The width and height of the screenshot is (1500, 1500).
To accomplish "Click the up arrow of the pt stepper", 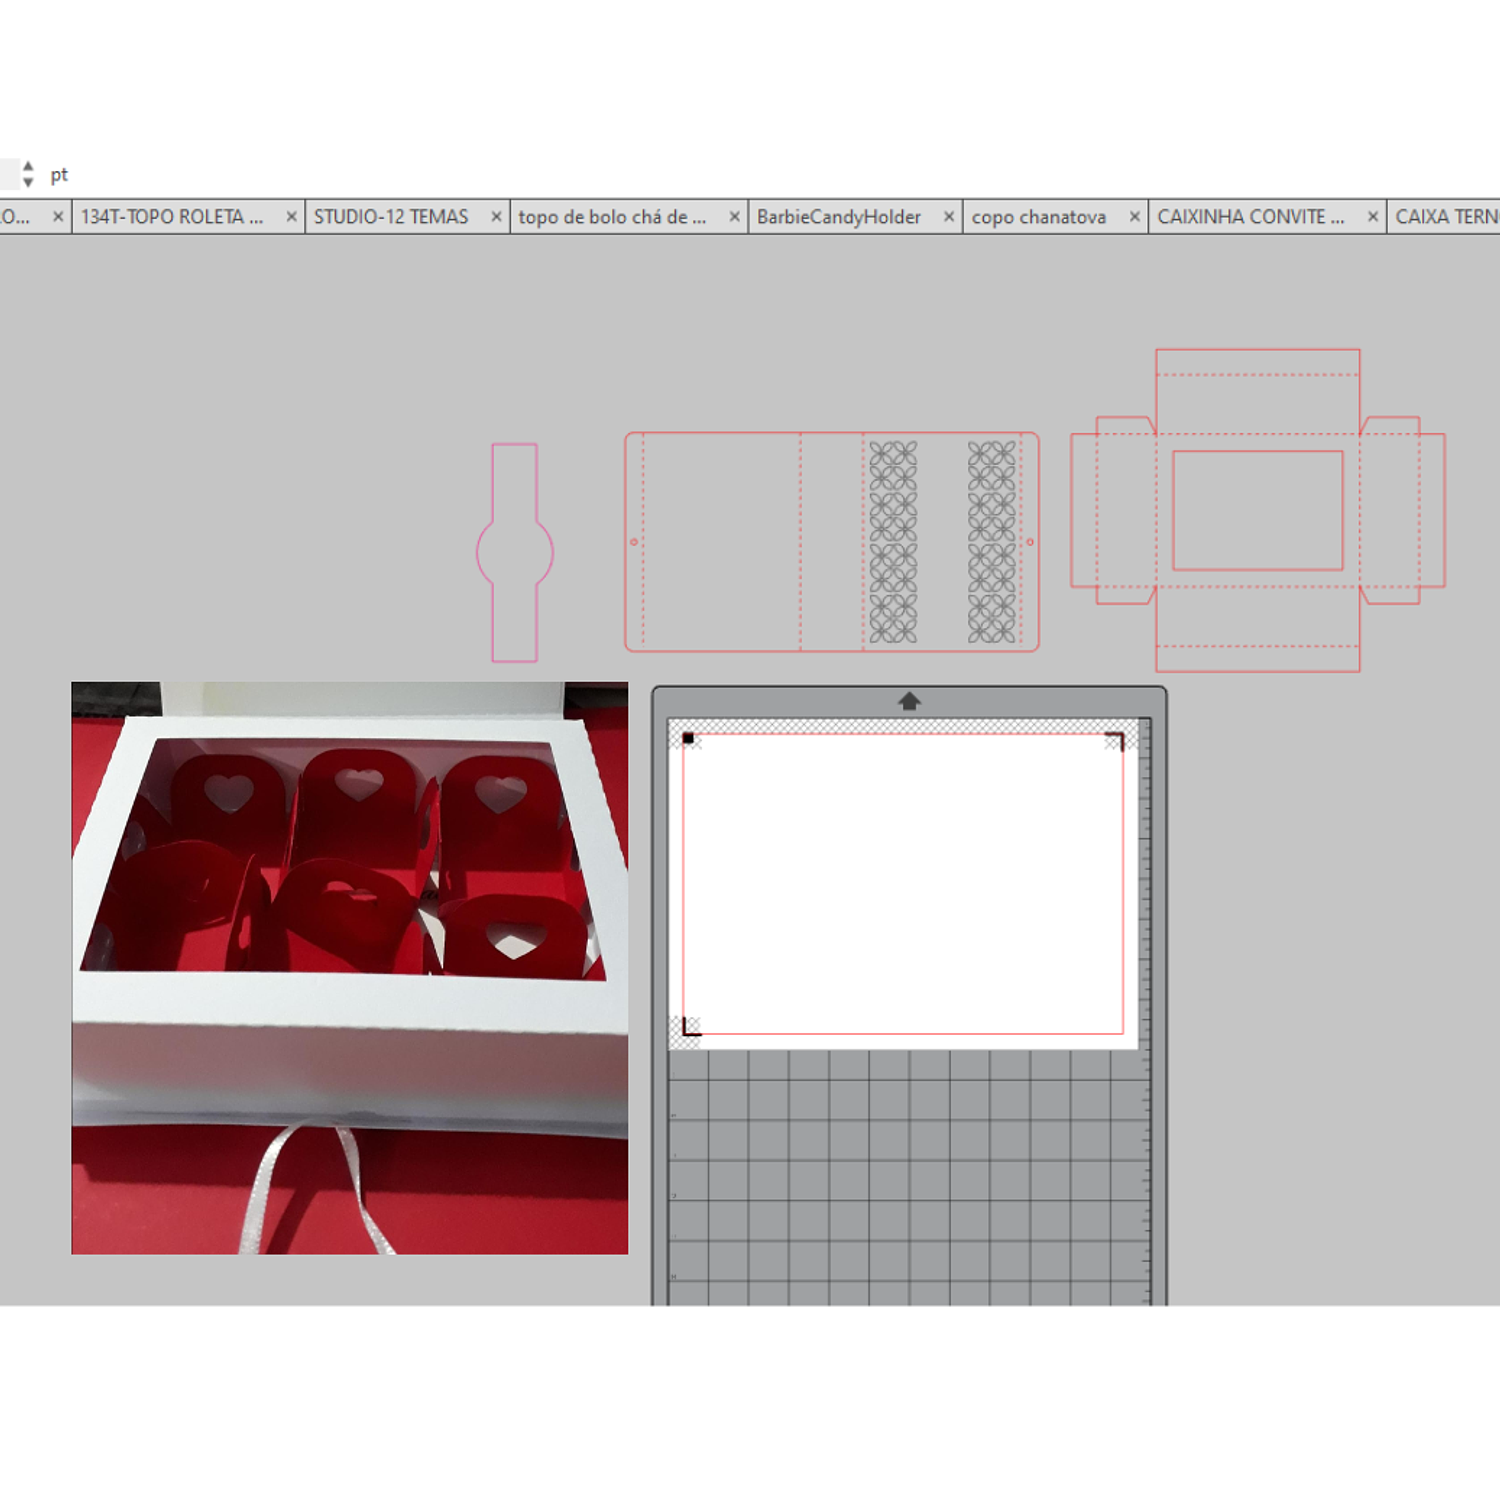I will pos(28,166).
